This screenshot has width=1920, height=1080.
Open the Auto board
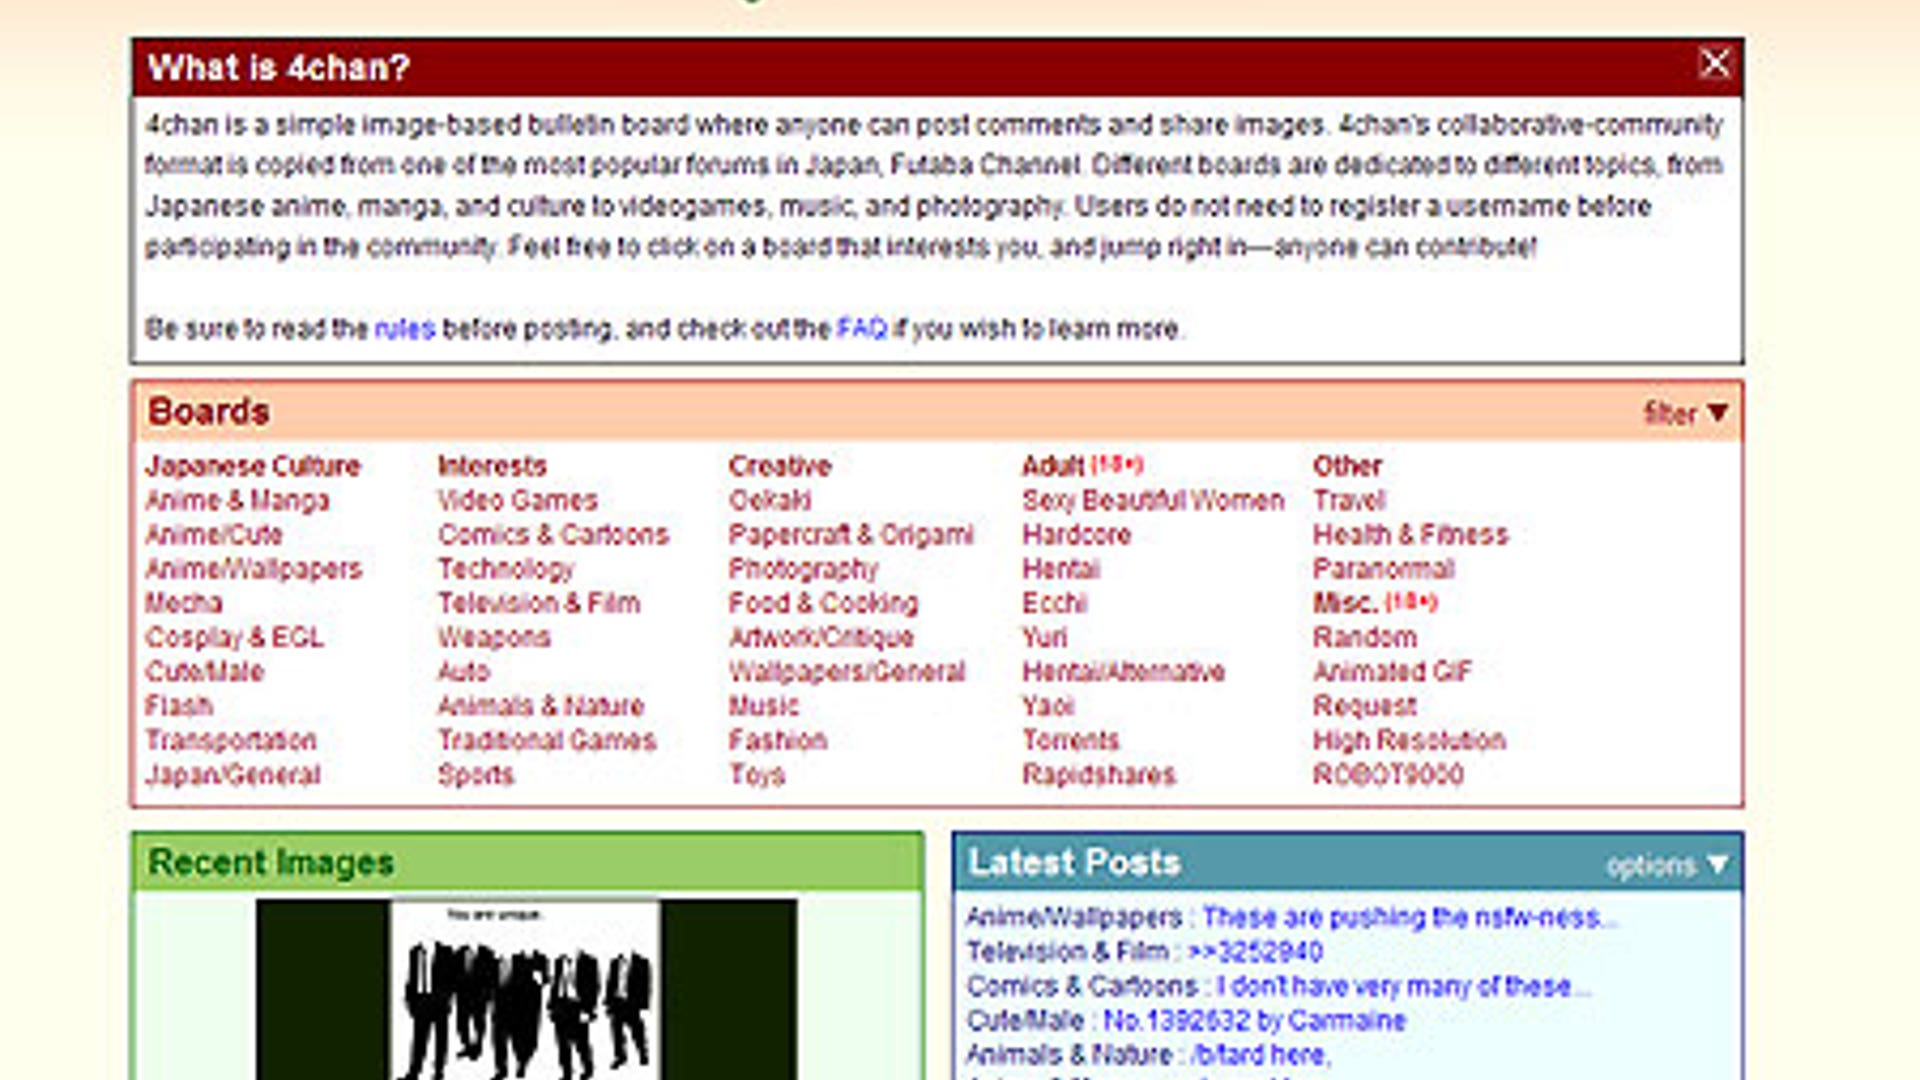click(464, 671)
